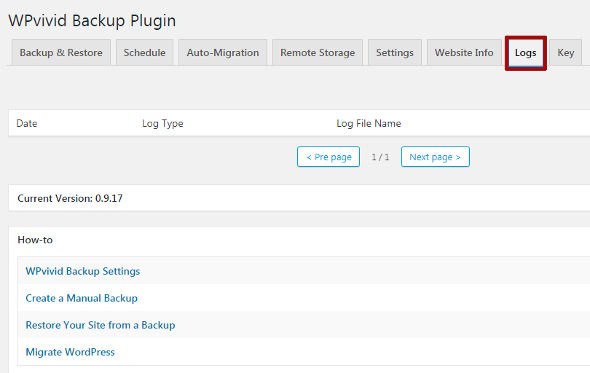Viewport: 590px width, 373px height.
Task: Select the Settings tab
Action: coord(395,53)
